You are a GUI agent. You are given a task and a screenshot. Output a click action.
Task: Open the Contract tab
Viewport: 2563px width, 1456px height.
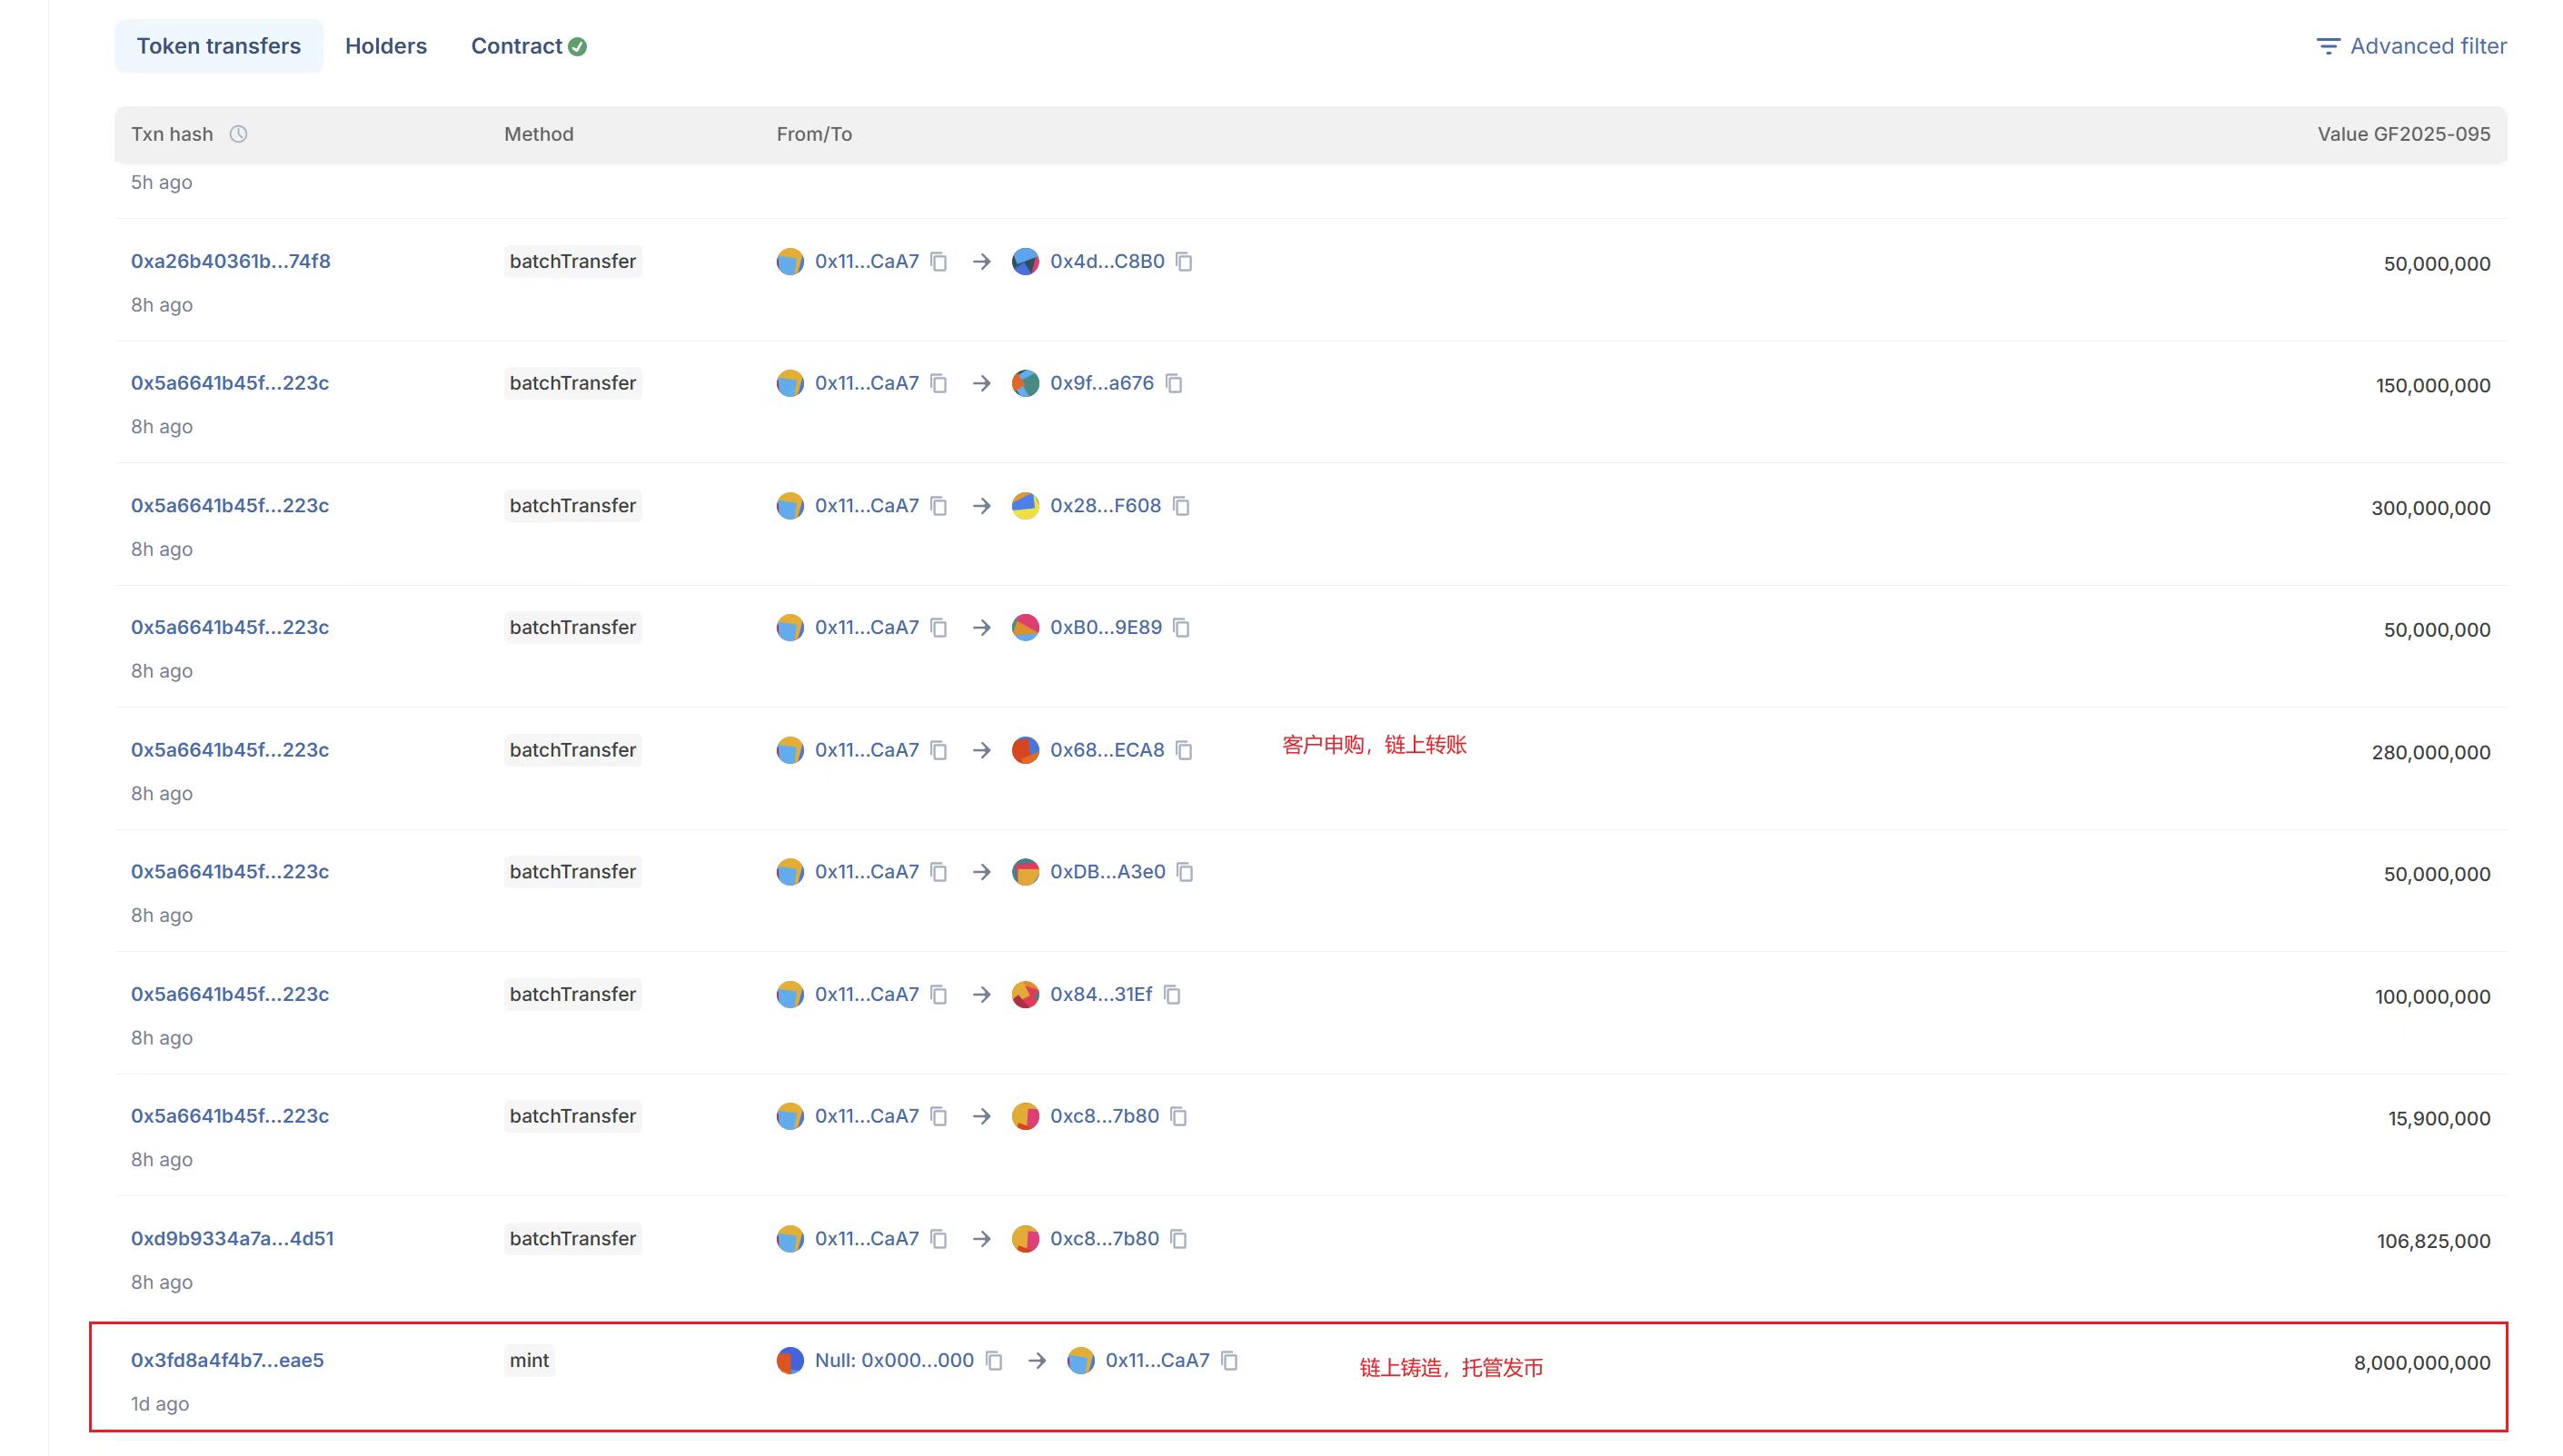coord(528,46)
